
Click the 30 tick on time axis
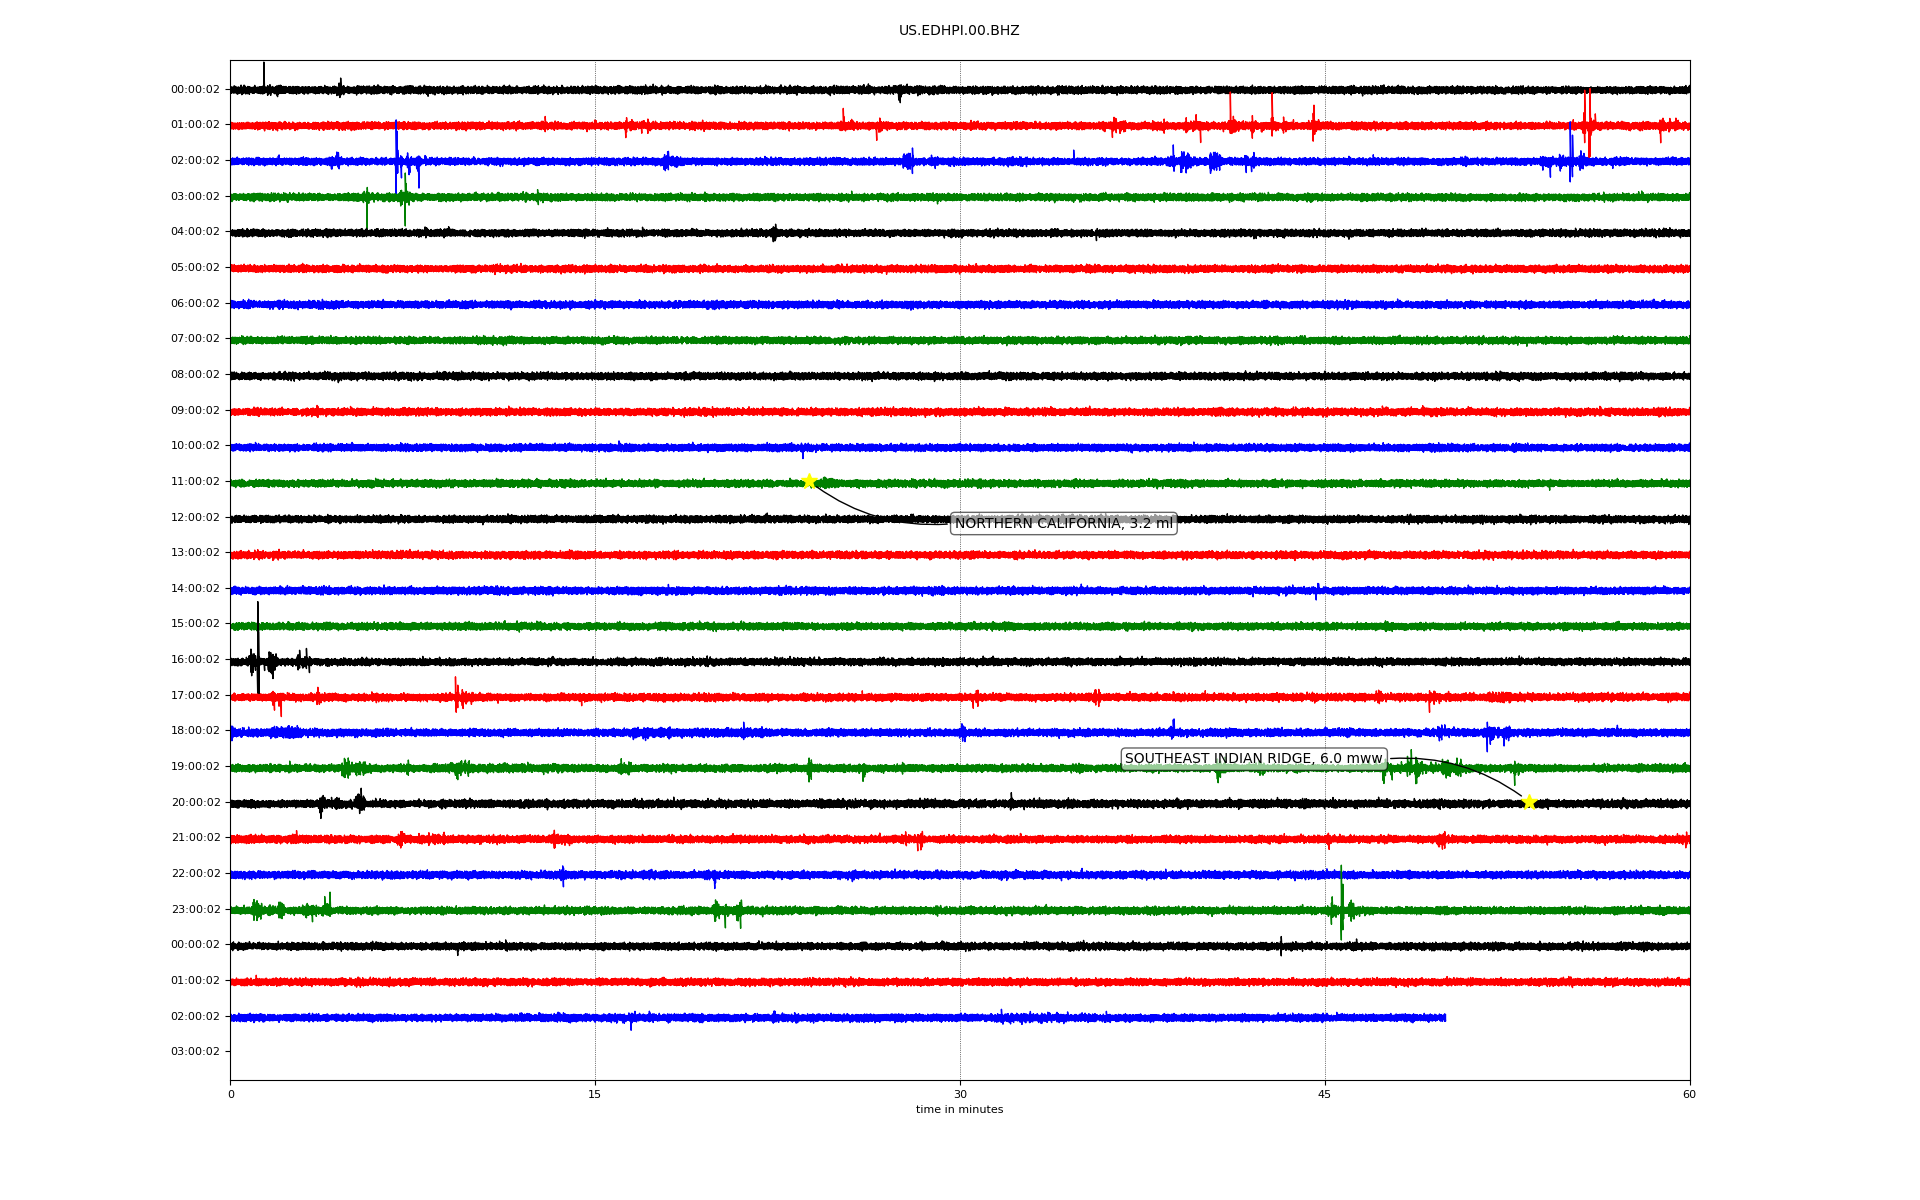coord(960,1094)
